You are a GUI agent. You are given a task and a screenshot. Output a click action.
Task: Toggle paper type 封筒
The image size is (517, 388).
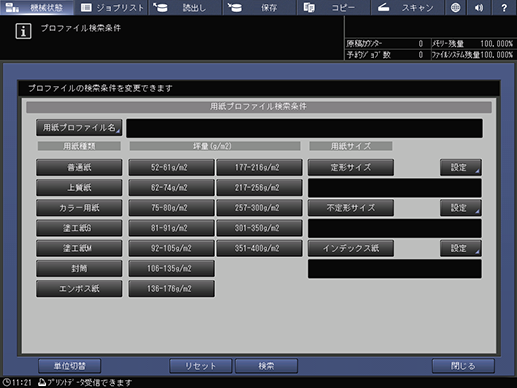79,268
